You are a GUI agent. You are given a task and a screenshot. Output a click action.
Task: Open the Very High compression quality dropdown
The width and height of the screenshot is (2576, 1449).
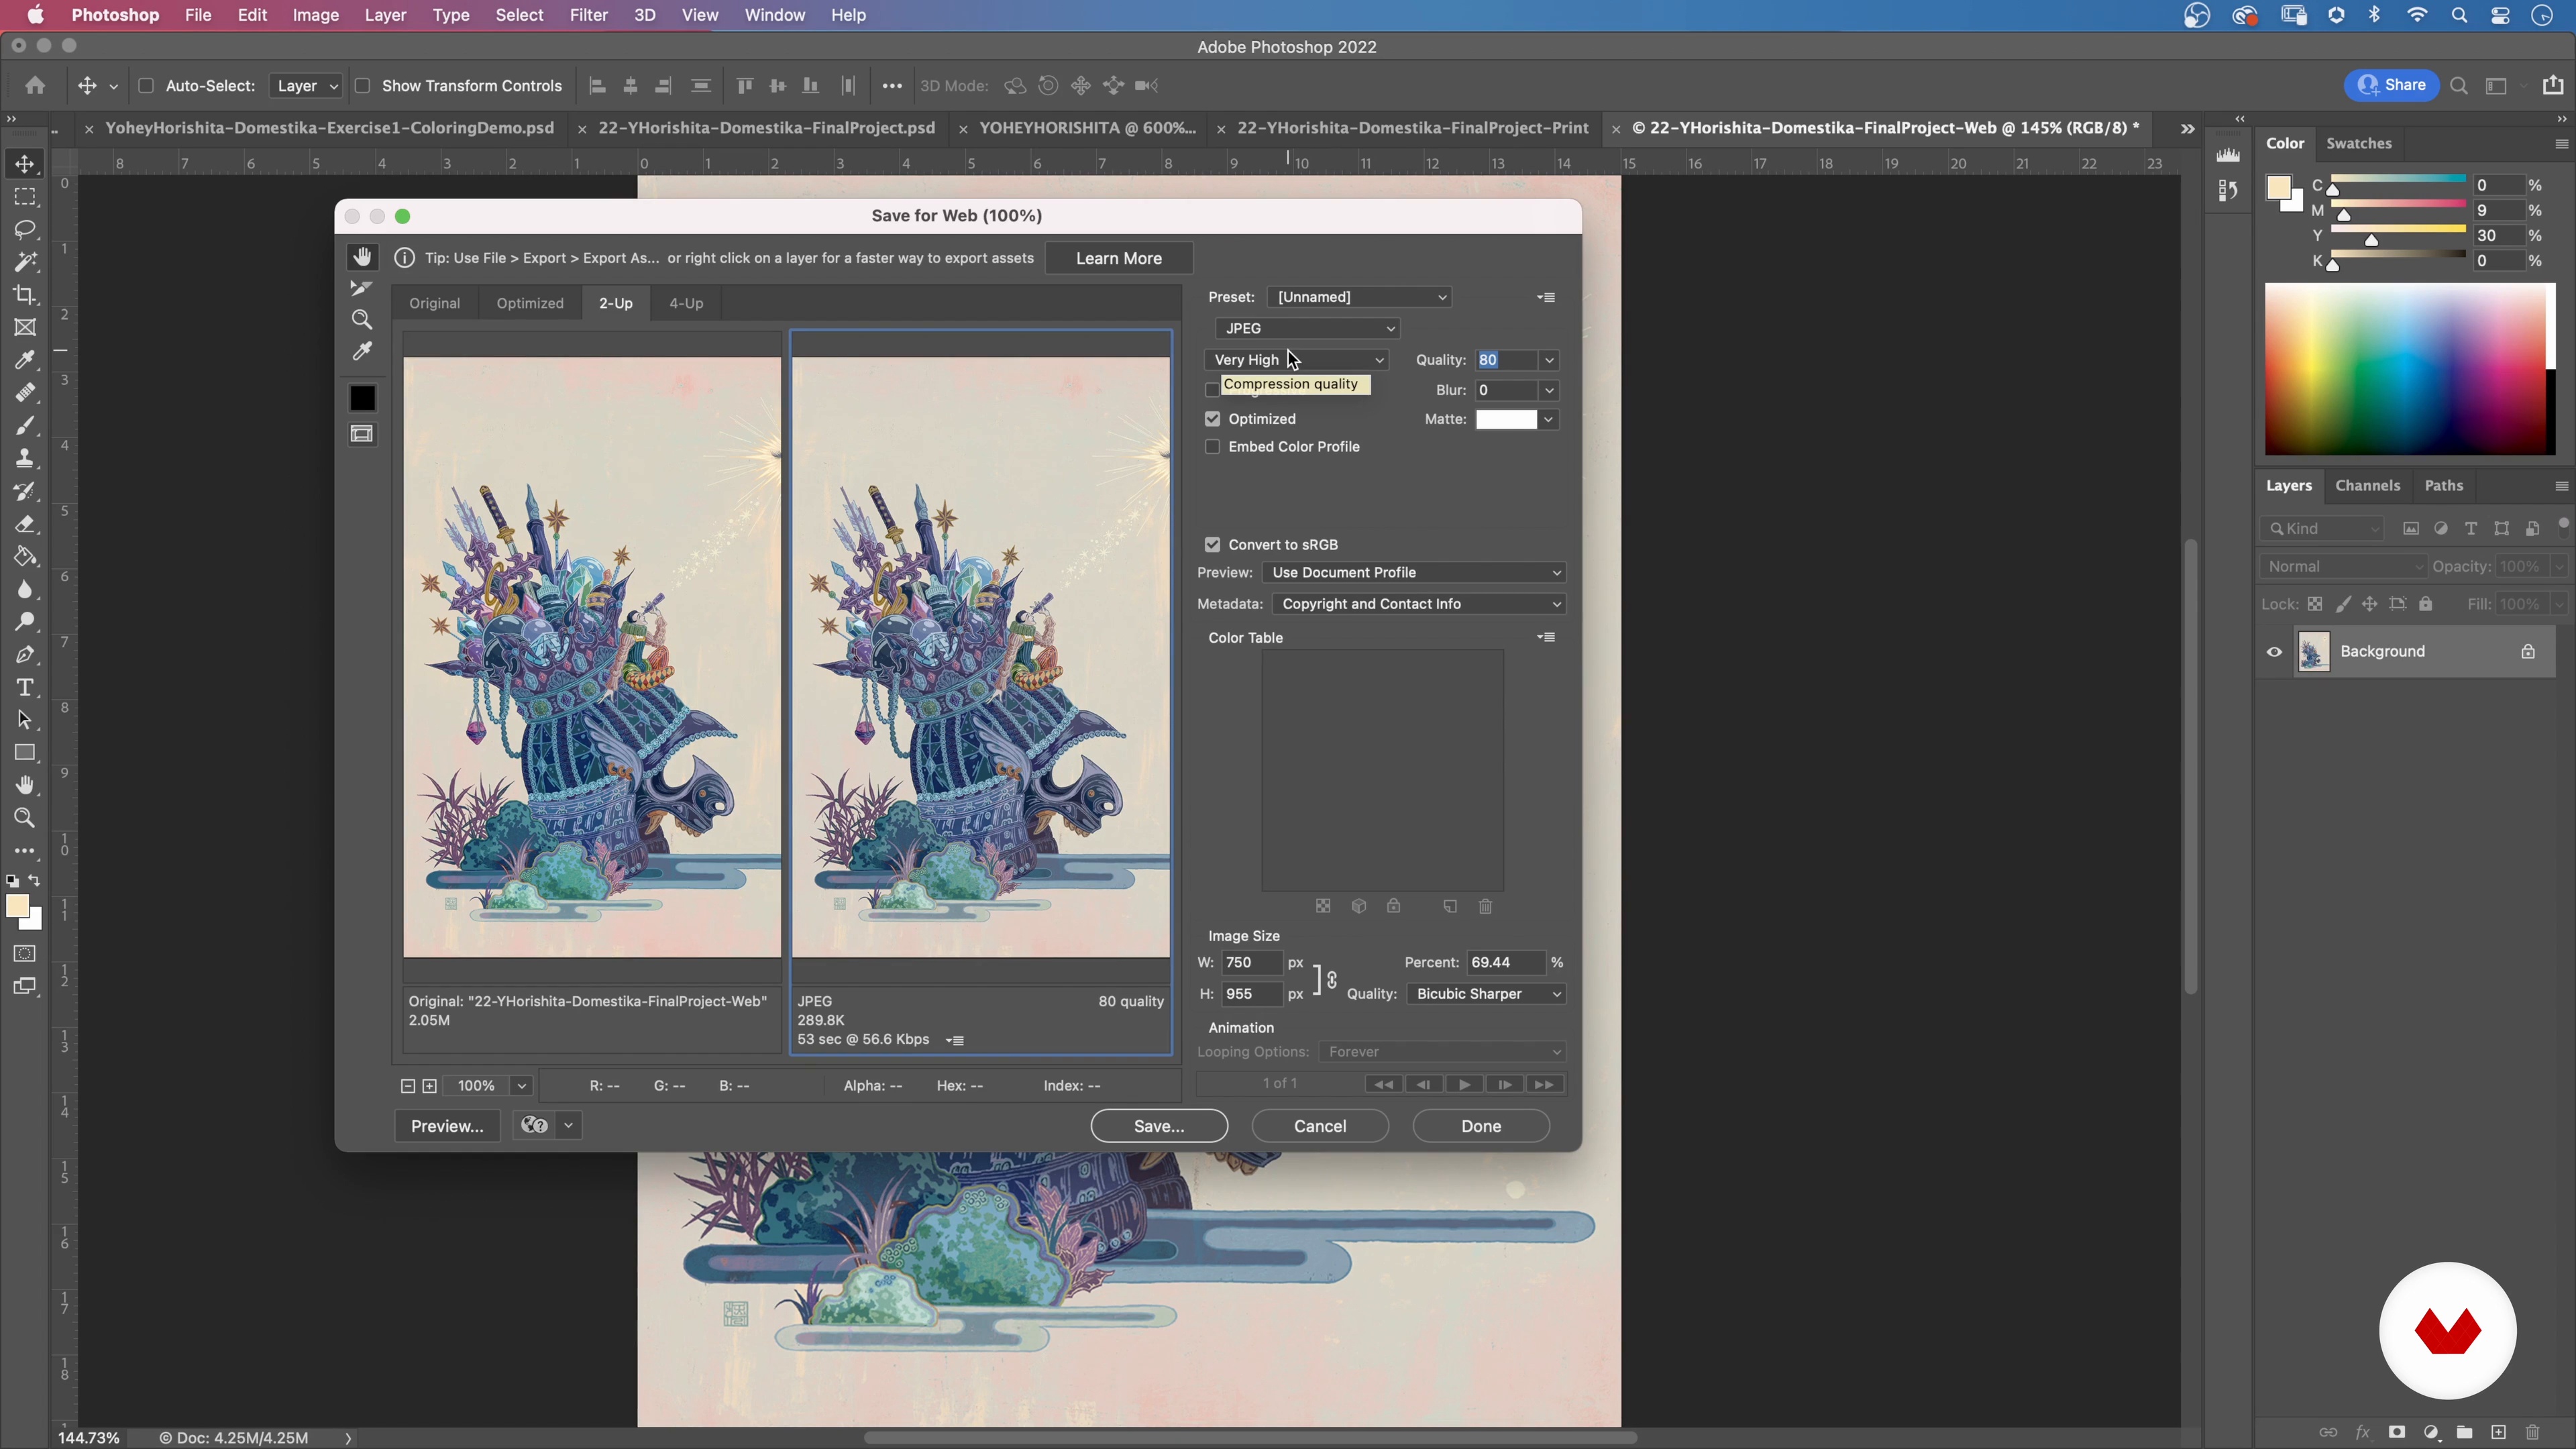tap(1297, 360)
